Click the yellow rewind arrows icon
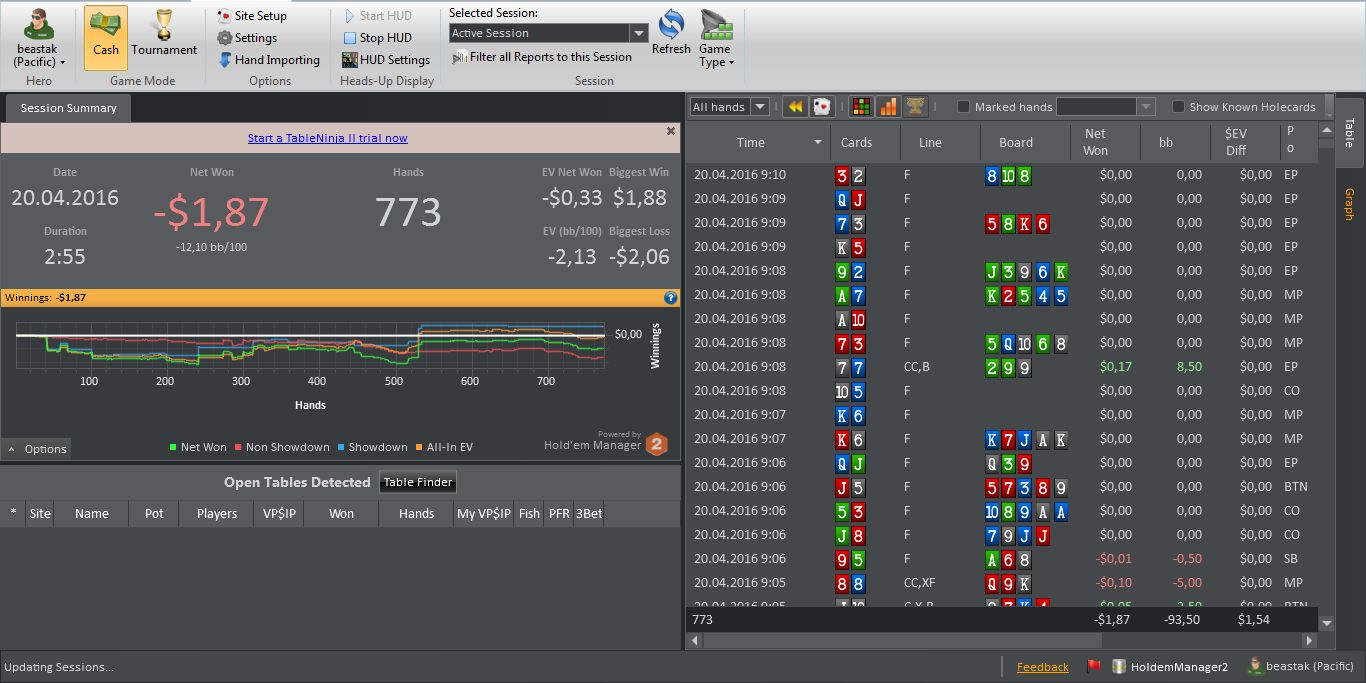1366x683 pixels. tap(795, 106)
